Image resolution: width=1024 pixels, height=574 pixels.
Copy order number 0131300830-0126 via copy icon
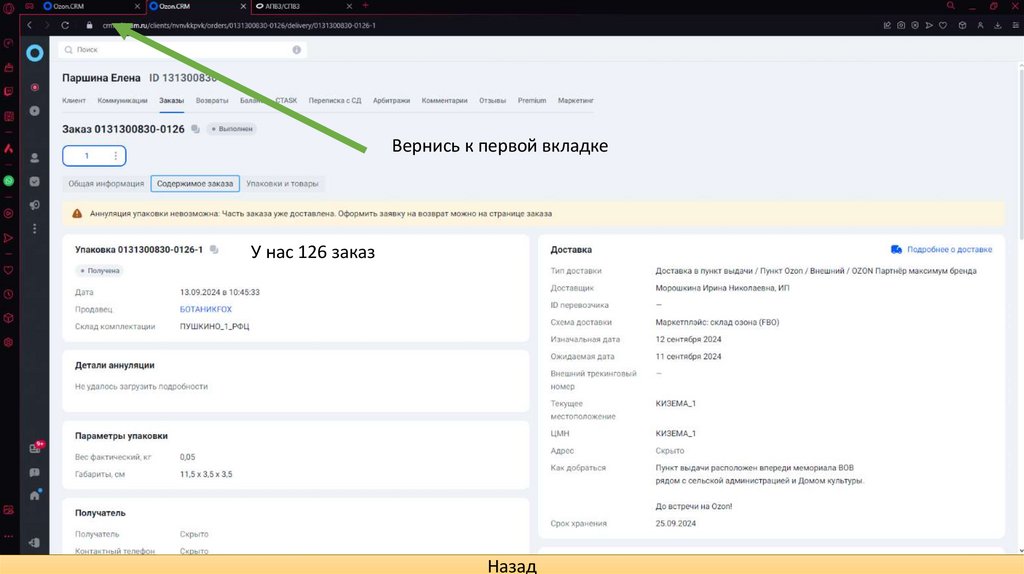point(195,129)
